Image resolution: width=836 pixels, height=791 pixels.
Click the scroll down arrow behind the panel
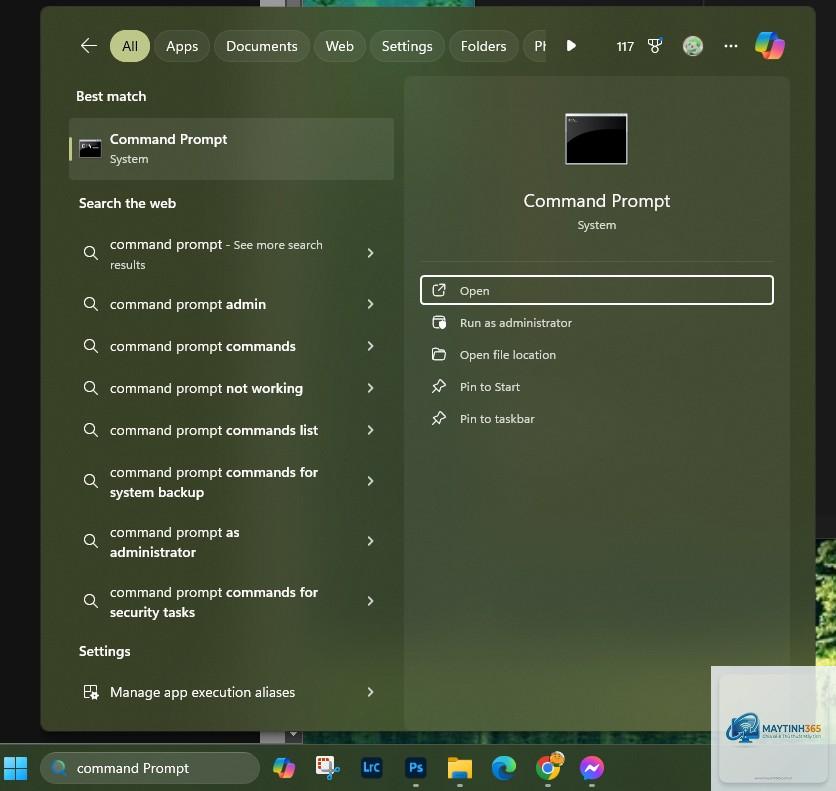[x=293, y=735]
